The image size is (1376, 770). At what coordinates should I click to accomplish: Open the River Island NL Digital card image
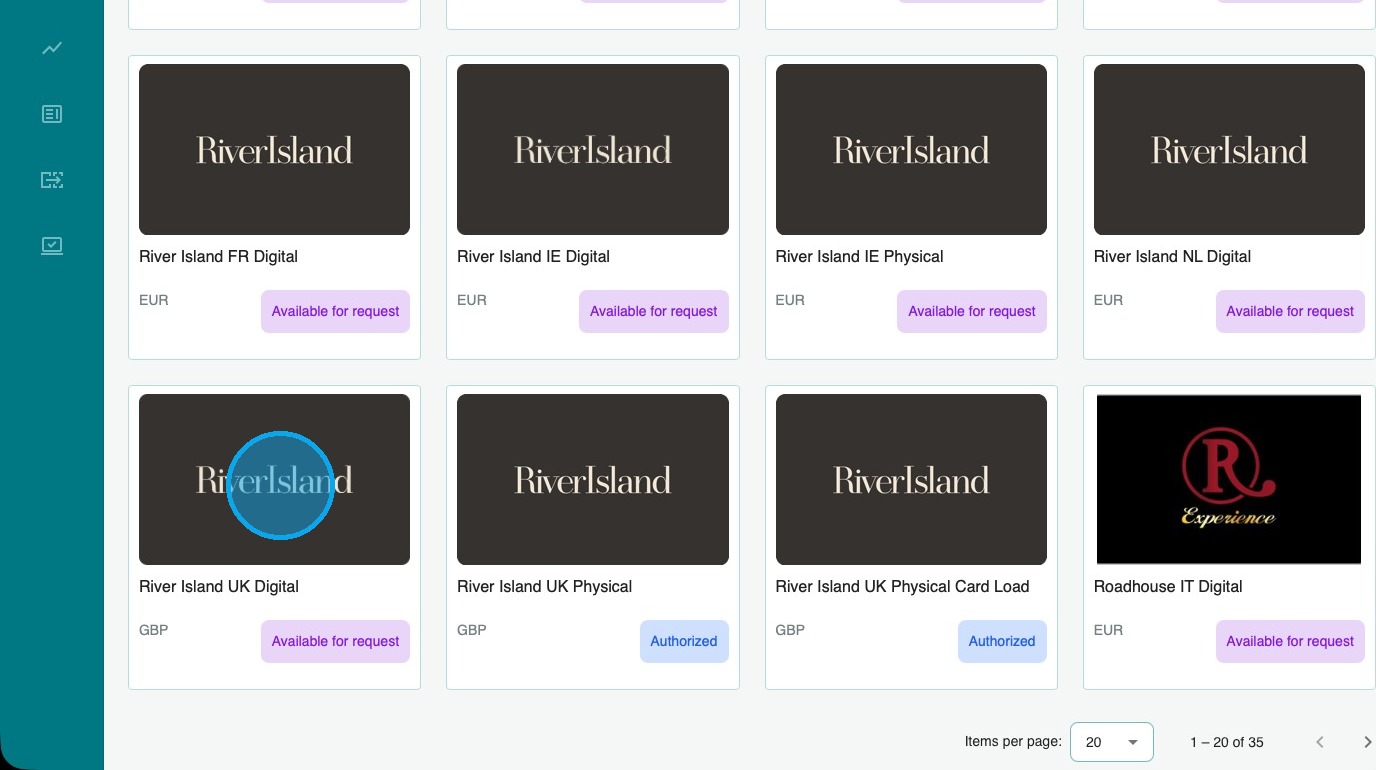point(1229,150)
